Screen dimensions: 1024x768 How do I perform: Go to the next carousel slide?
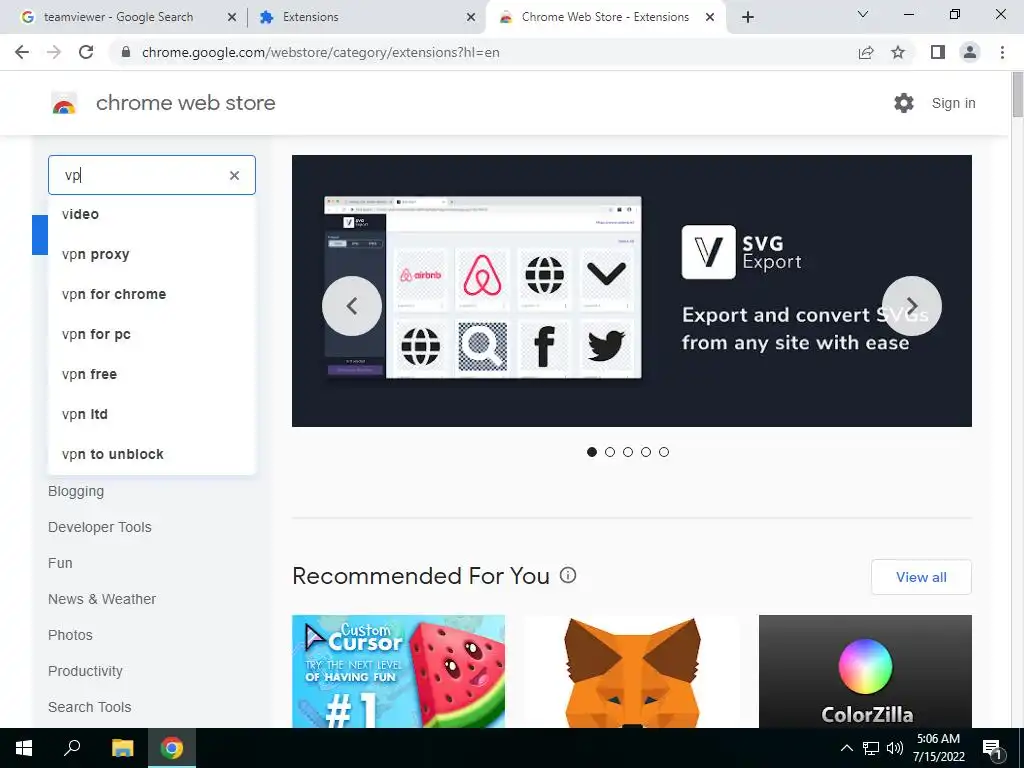912,306
